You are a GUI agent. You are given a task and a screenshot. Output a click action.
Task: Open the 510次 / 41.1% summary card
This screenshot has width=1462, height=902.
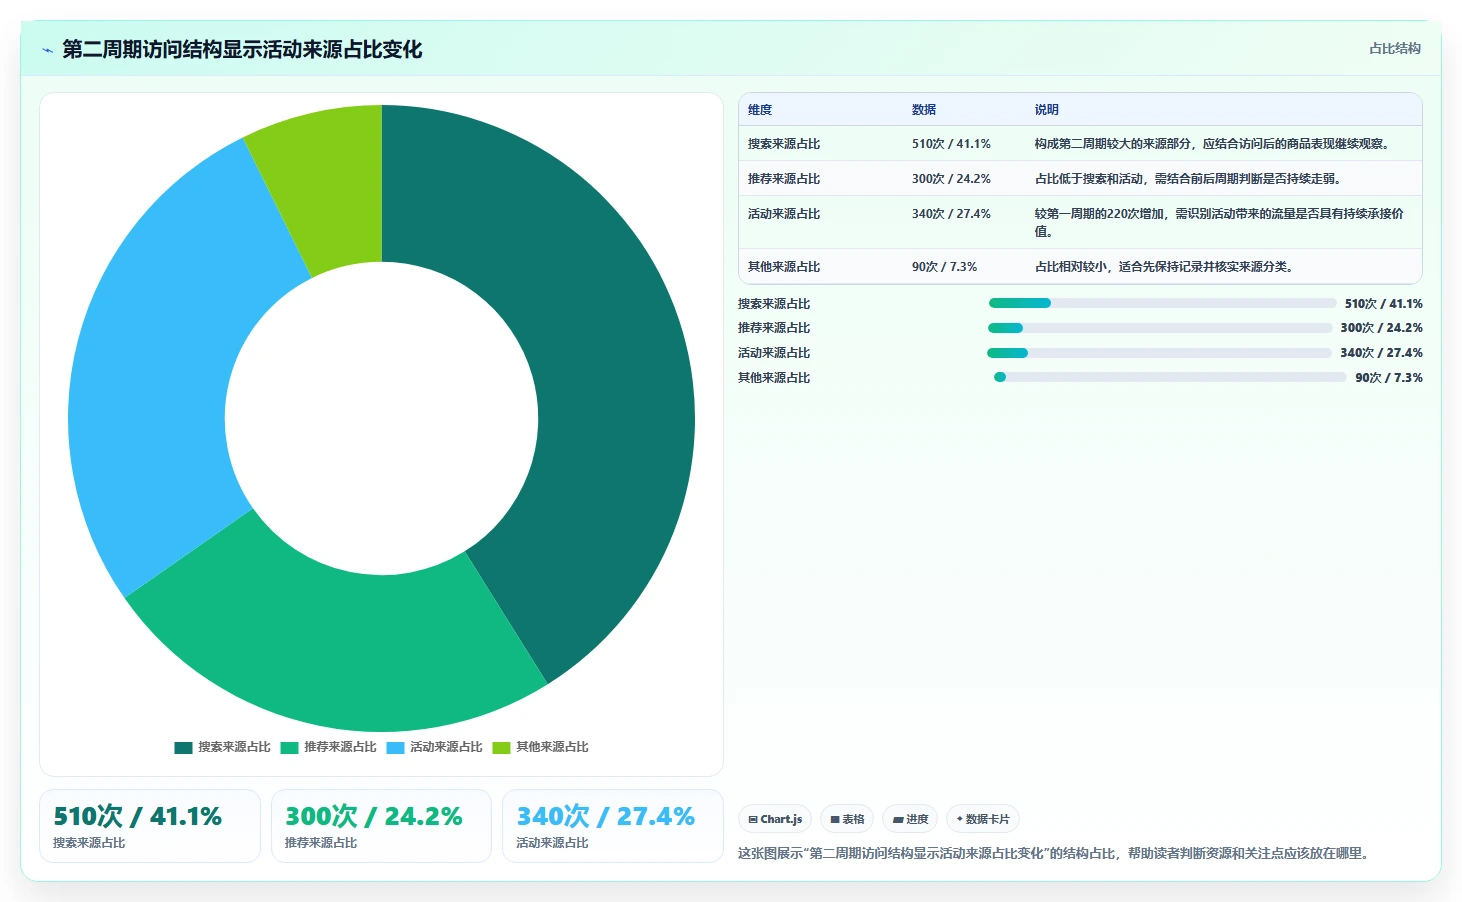click(150, 826)
